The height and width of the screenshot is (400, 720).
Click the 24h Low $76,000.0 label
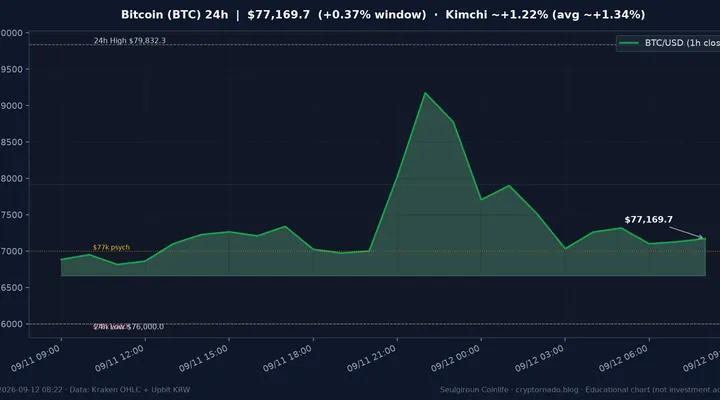[x=129, y=327]
